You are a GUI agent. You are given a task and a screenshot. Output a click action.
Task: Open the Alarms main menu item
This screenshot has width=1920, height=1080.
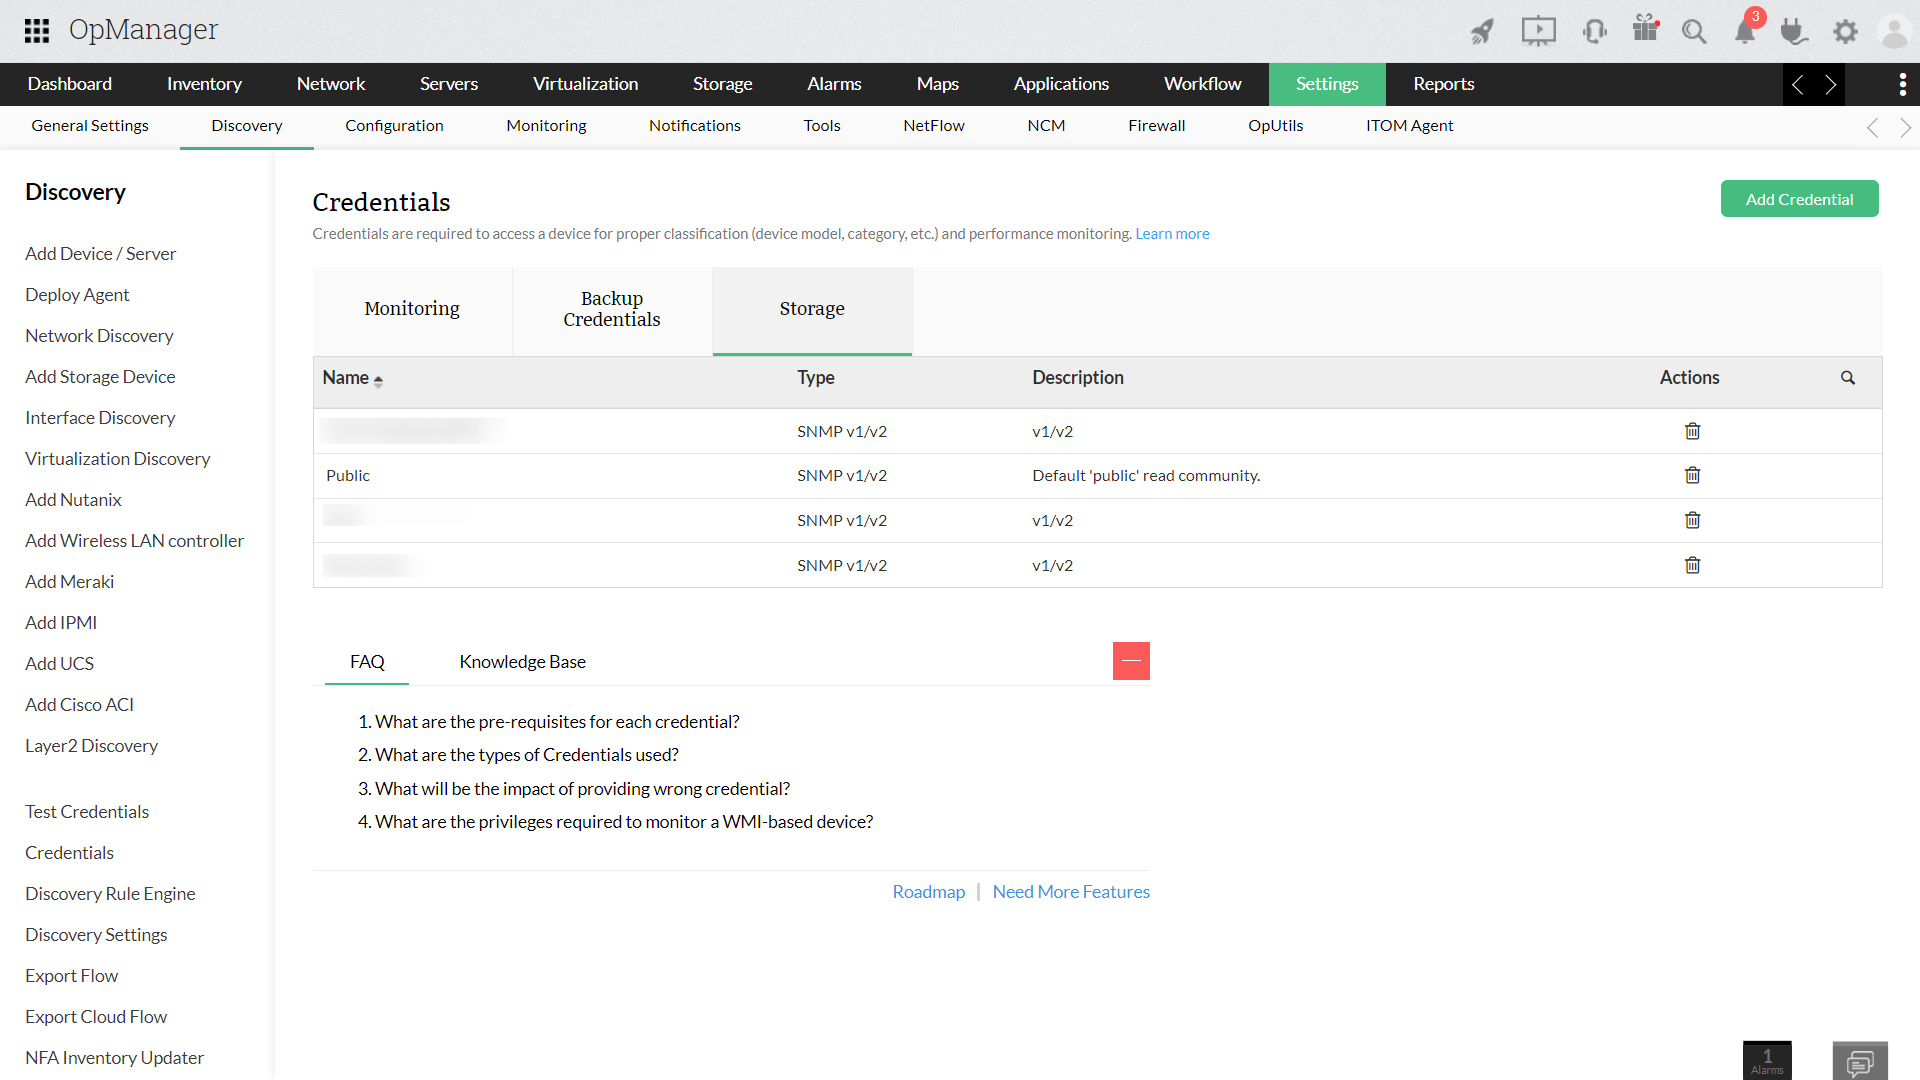(x=834, y=84)
